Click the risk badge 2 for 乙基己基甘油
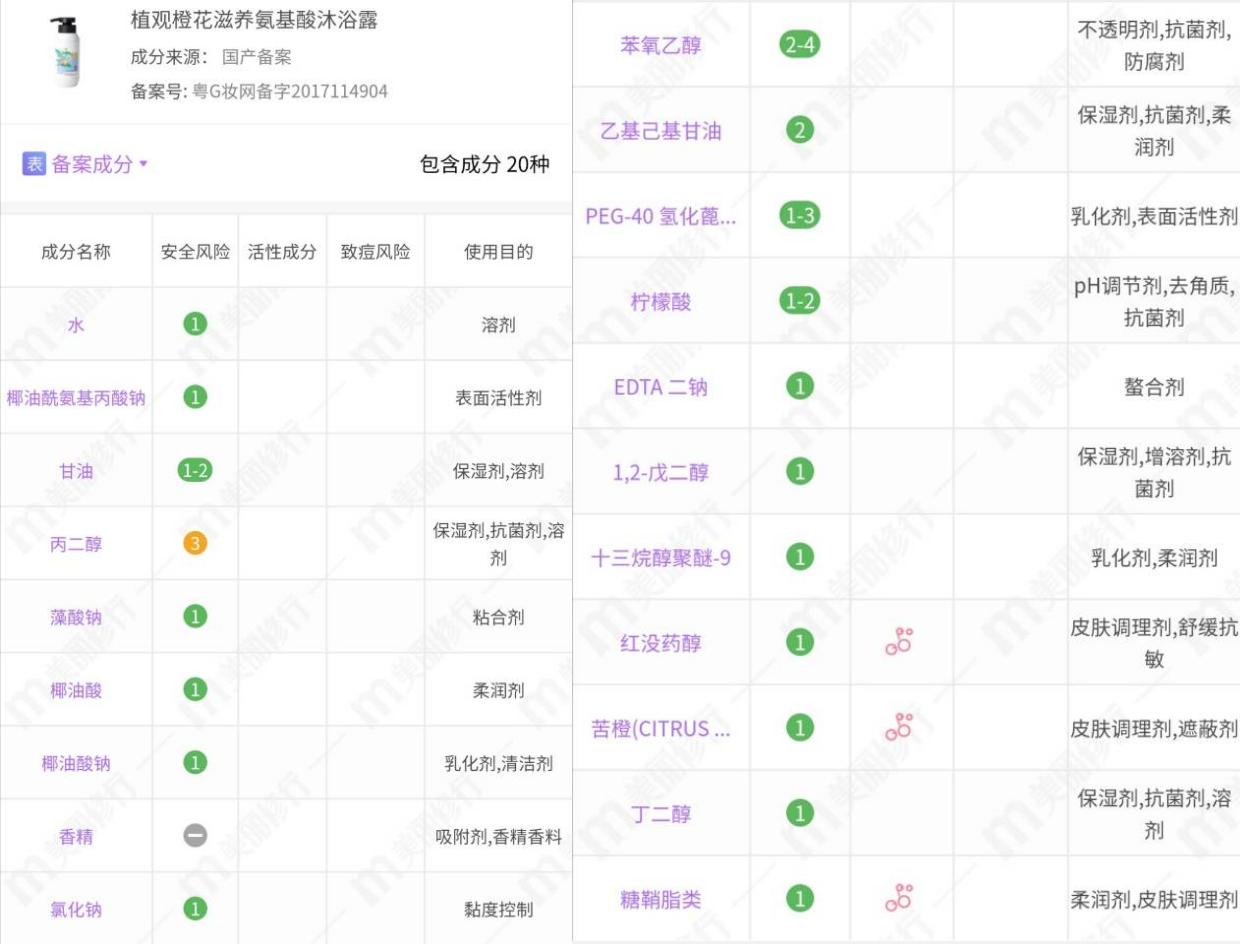Viewport: 1240px width, 944px height. [798, 131]
